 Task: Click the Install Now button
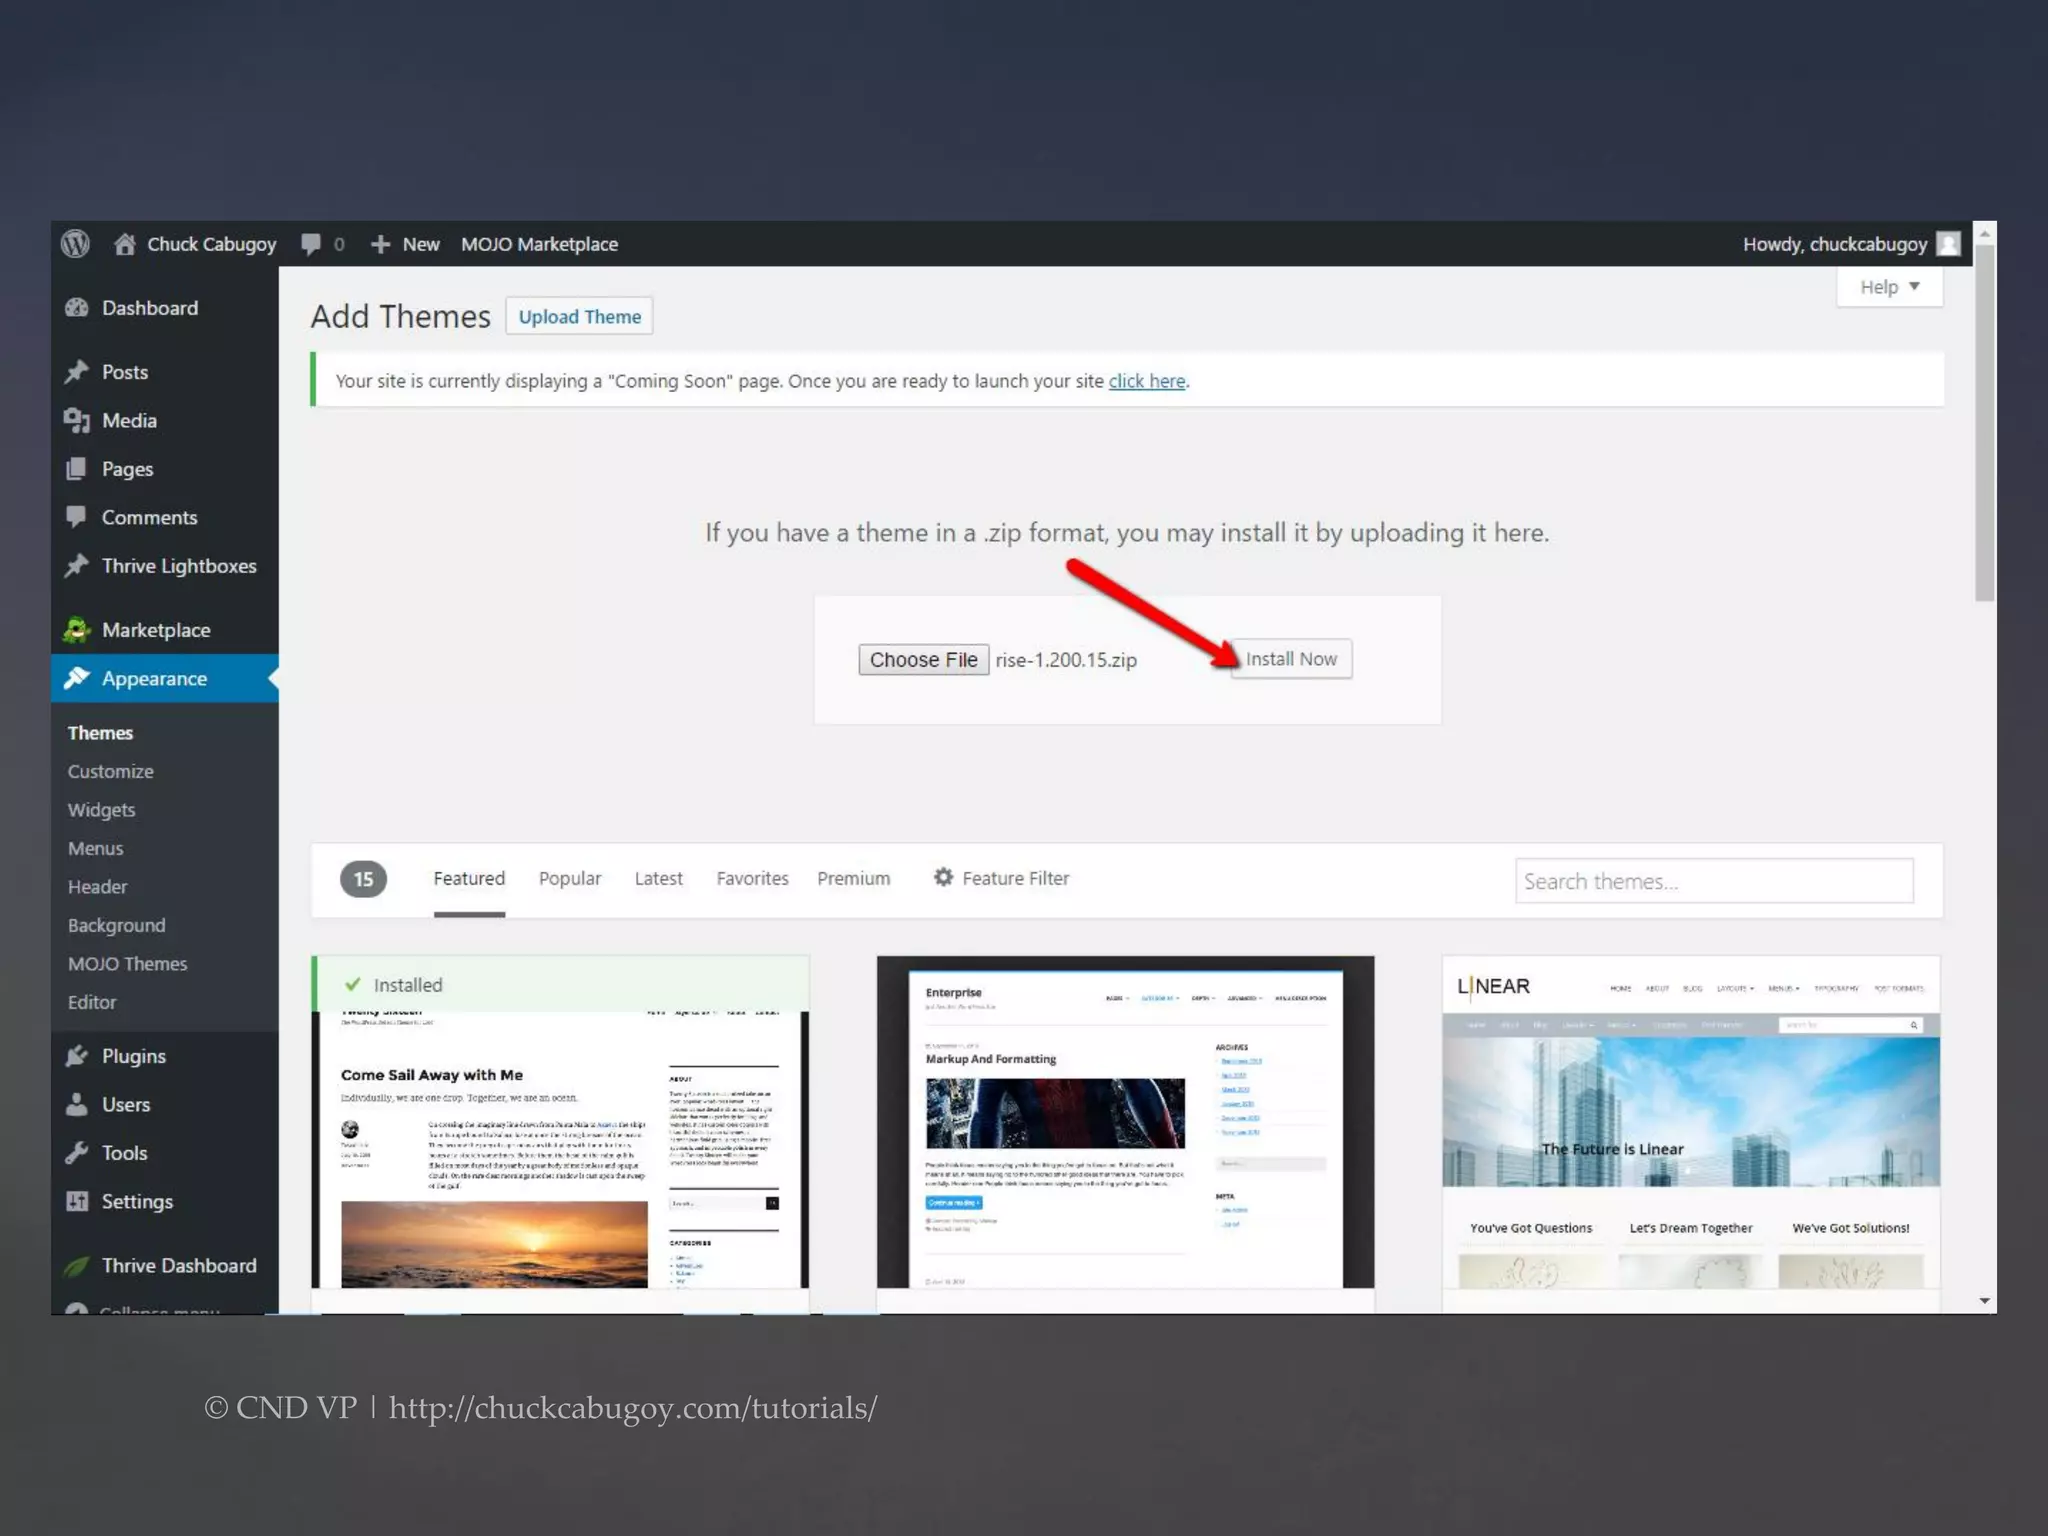click(x=1291, y=659)
